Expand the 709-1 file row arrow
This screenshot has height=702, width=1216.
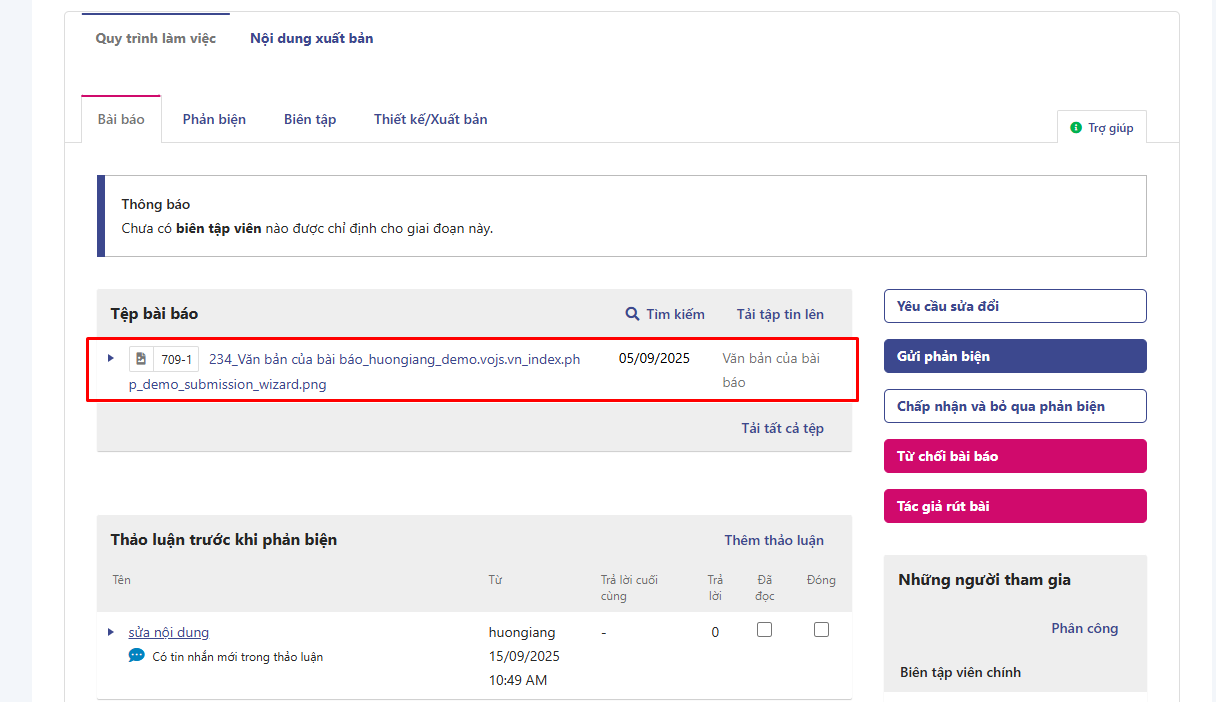tap(111, 358)
